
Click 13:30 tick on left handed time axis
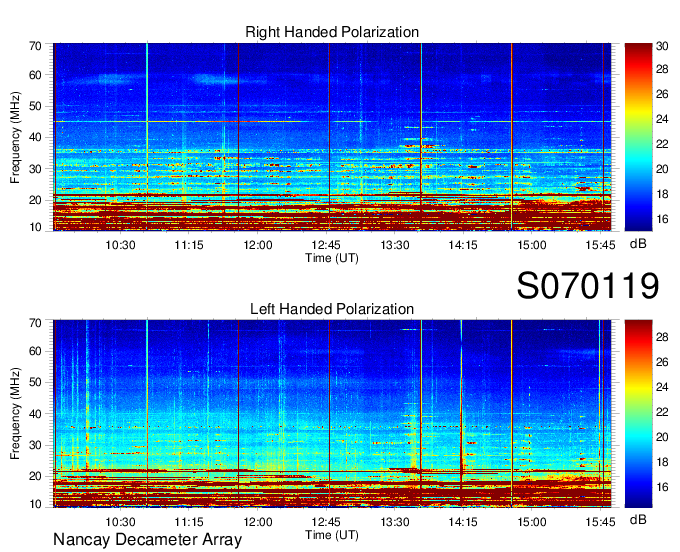pyautogui.click(x=395, y=522)
